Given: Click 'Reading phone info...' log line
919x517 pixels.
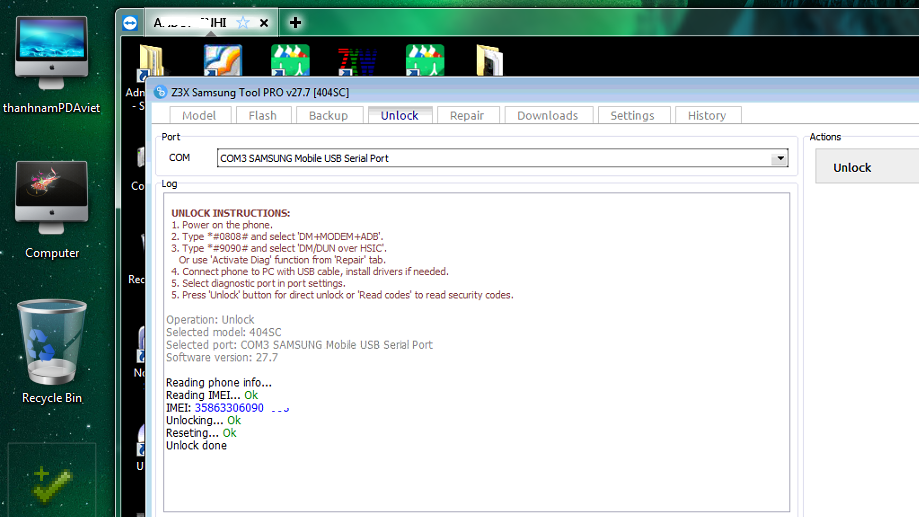Looking at the screenshot, I should click(219, 383).
